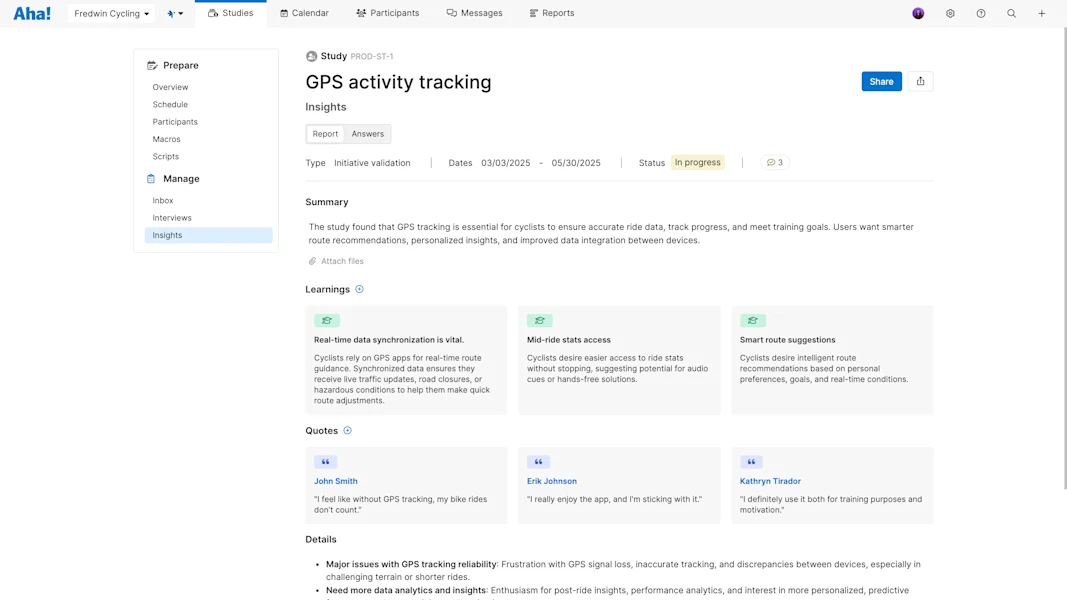The height and width of the screenshot is (600, 1067).
Task: Open the Erik Johnson participant link
Action: pyautogui.click(x=552, y=481)
